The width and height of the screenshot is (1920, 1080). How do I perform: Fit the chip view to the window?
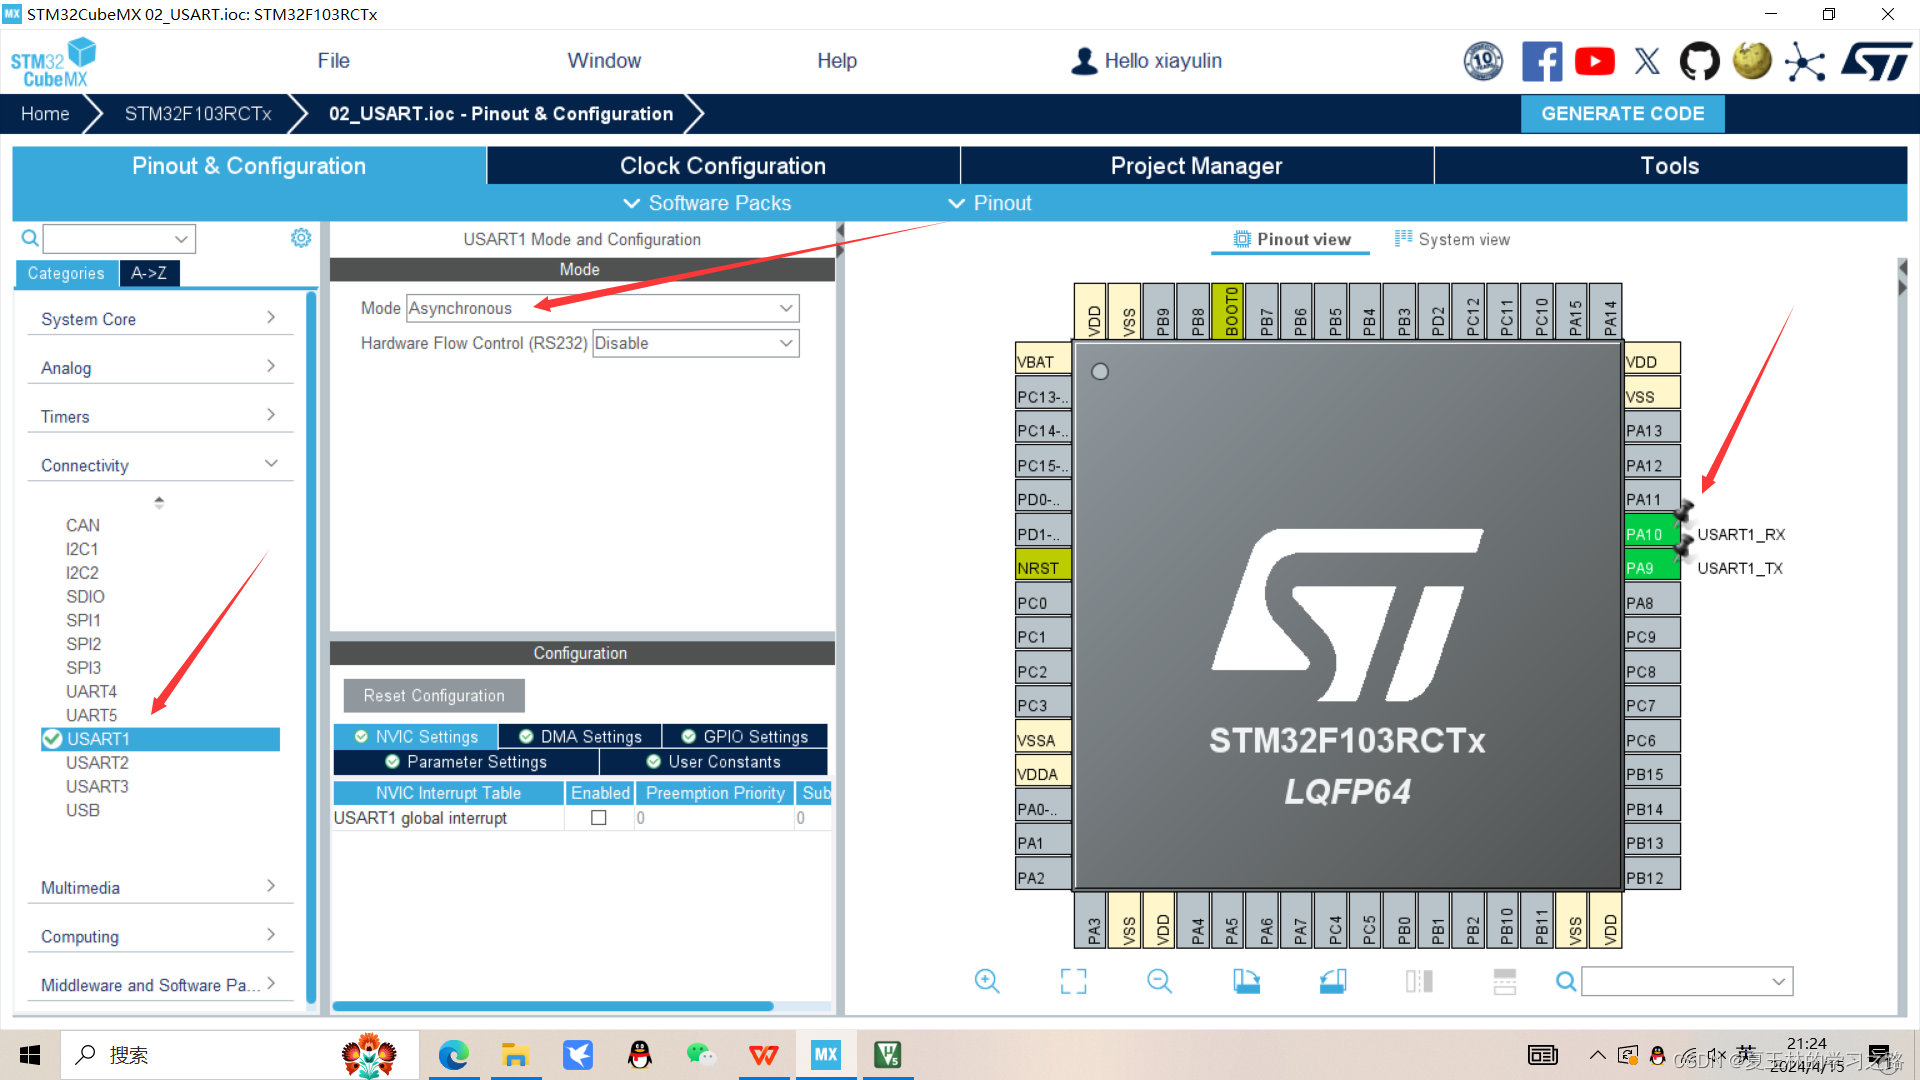[x=1073, y=981]
